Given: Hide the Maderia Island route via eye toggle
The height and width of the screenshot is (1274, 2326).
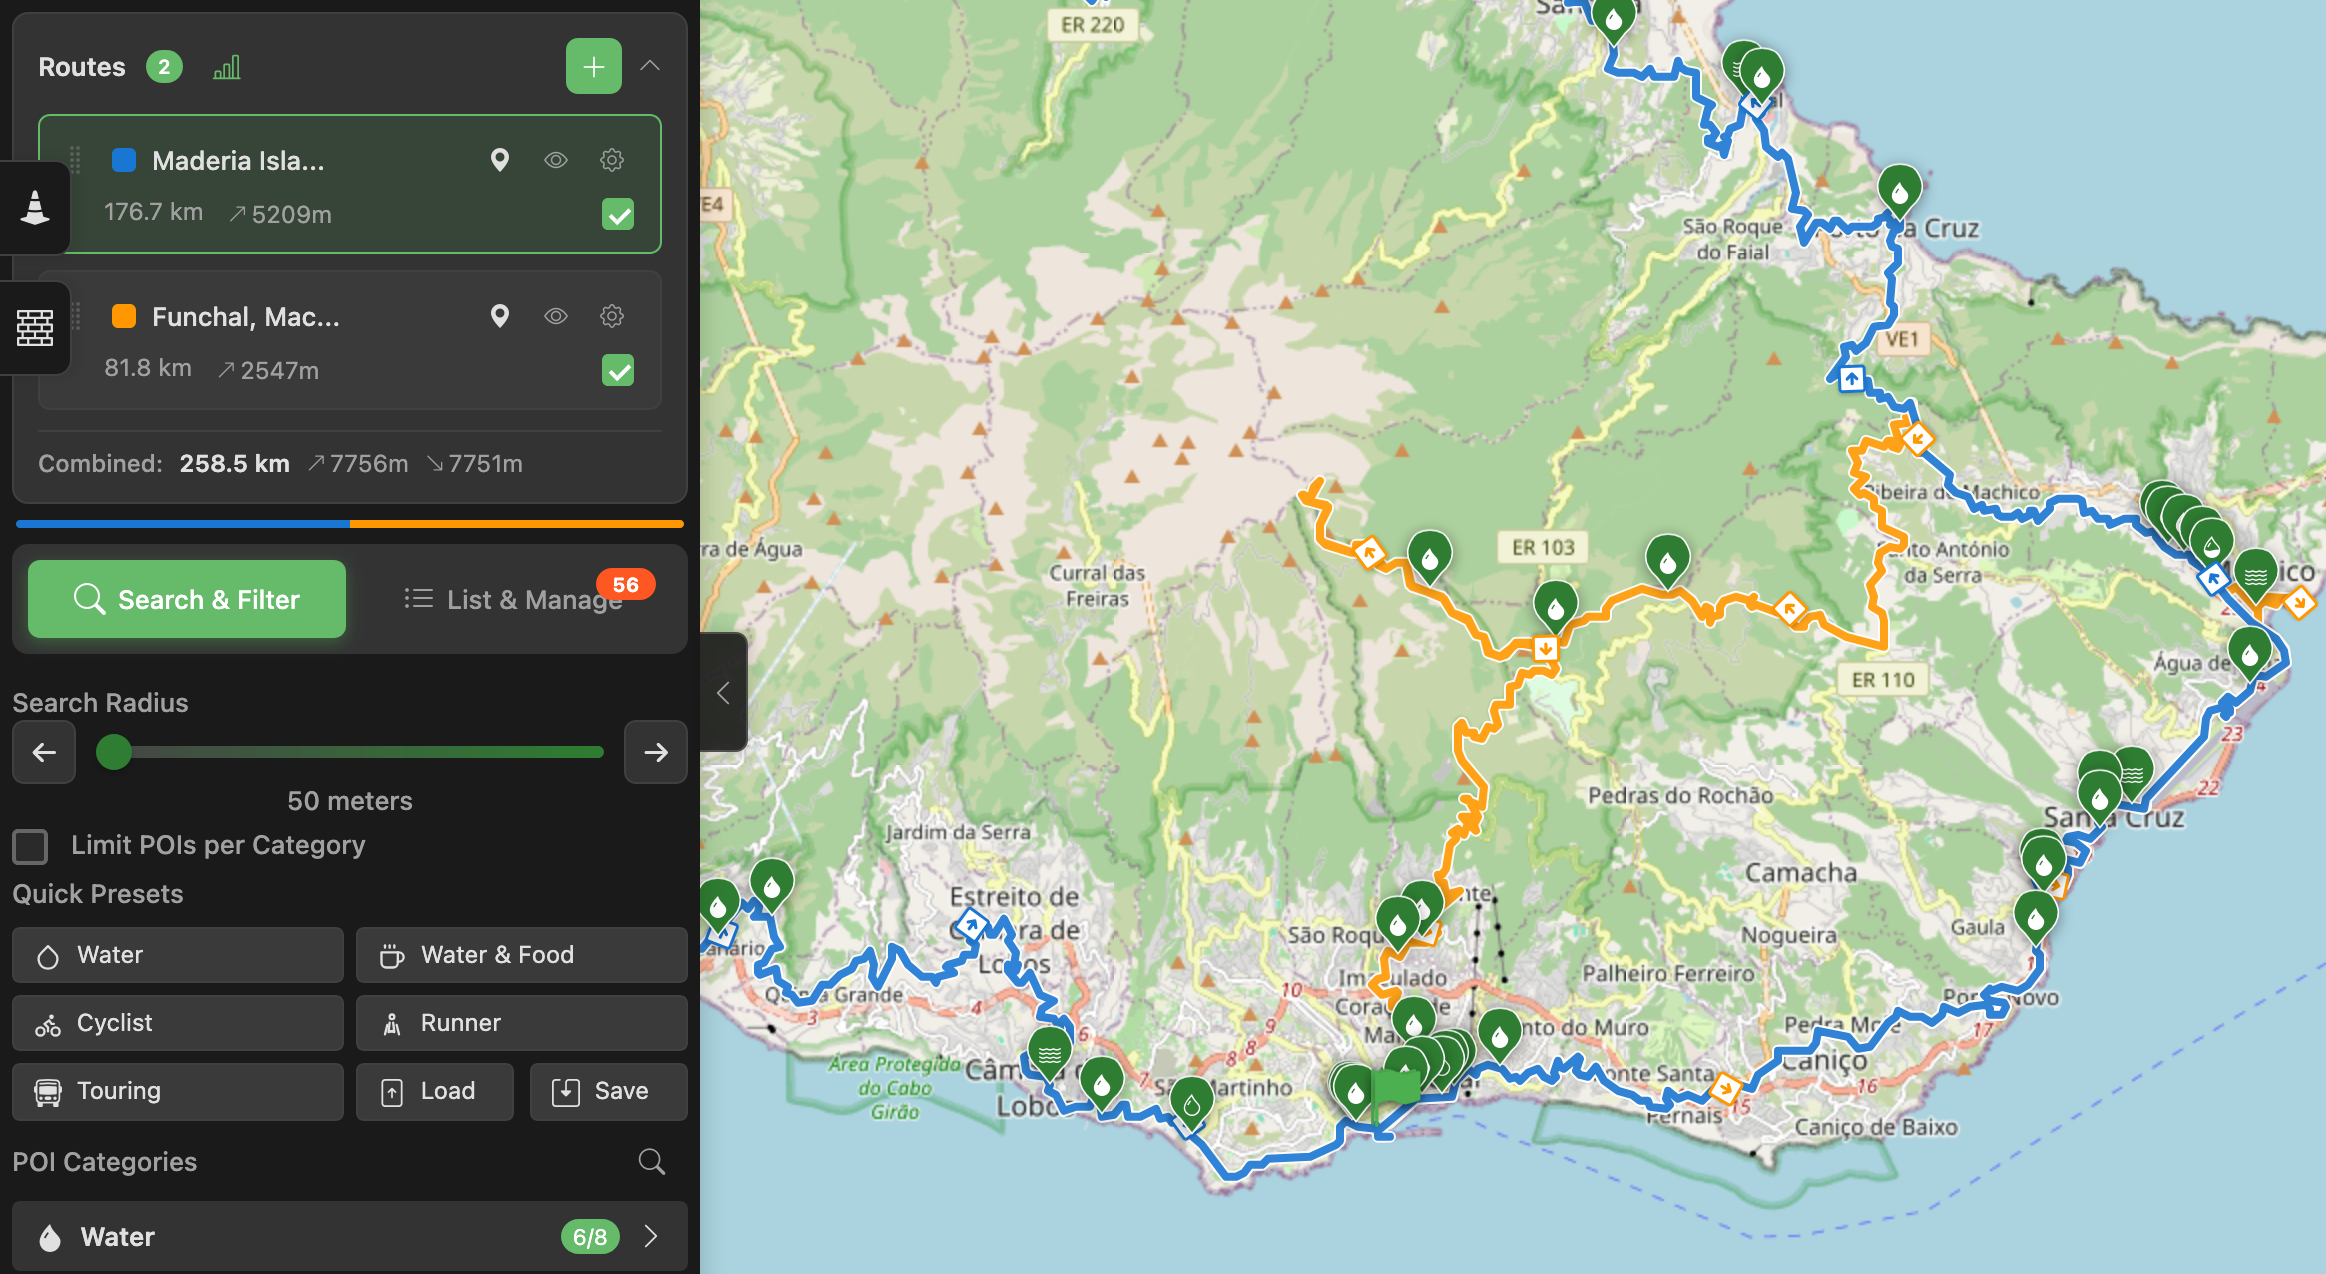Looking at the screenshot, I should pyautogui.click(x=556, y=160).
